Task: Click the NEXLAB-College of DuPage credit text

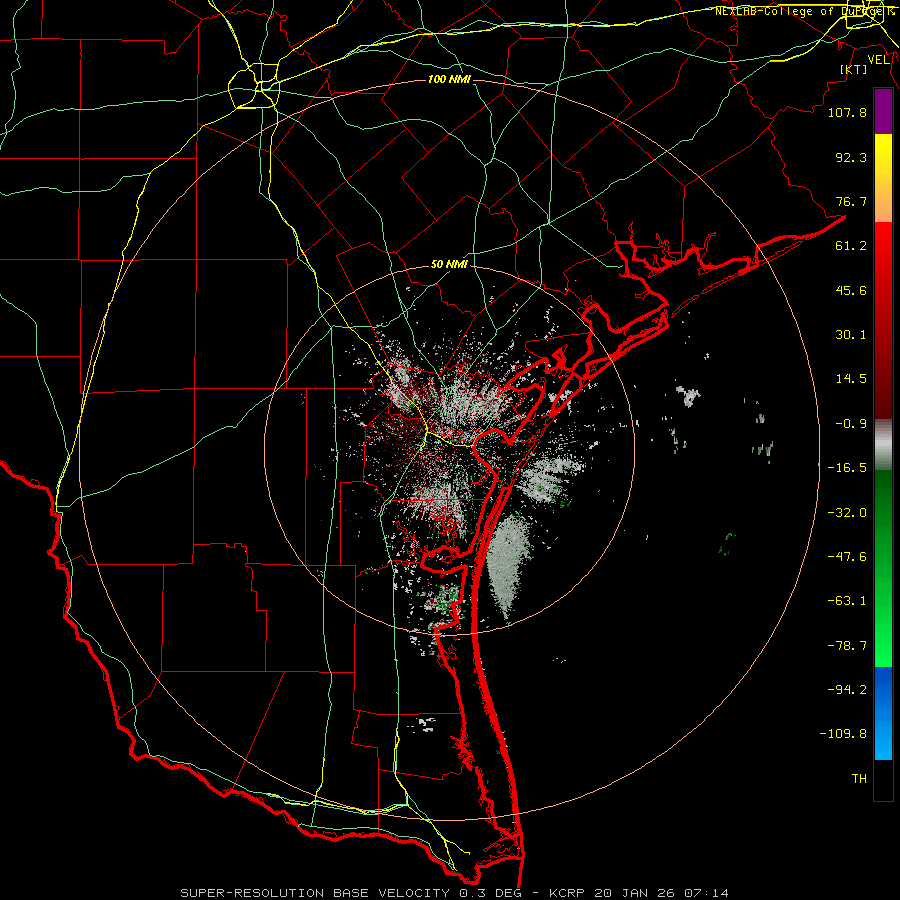Action: click(x=804, y=11)
